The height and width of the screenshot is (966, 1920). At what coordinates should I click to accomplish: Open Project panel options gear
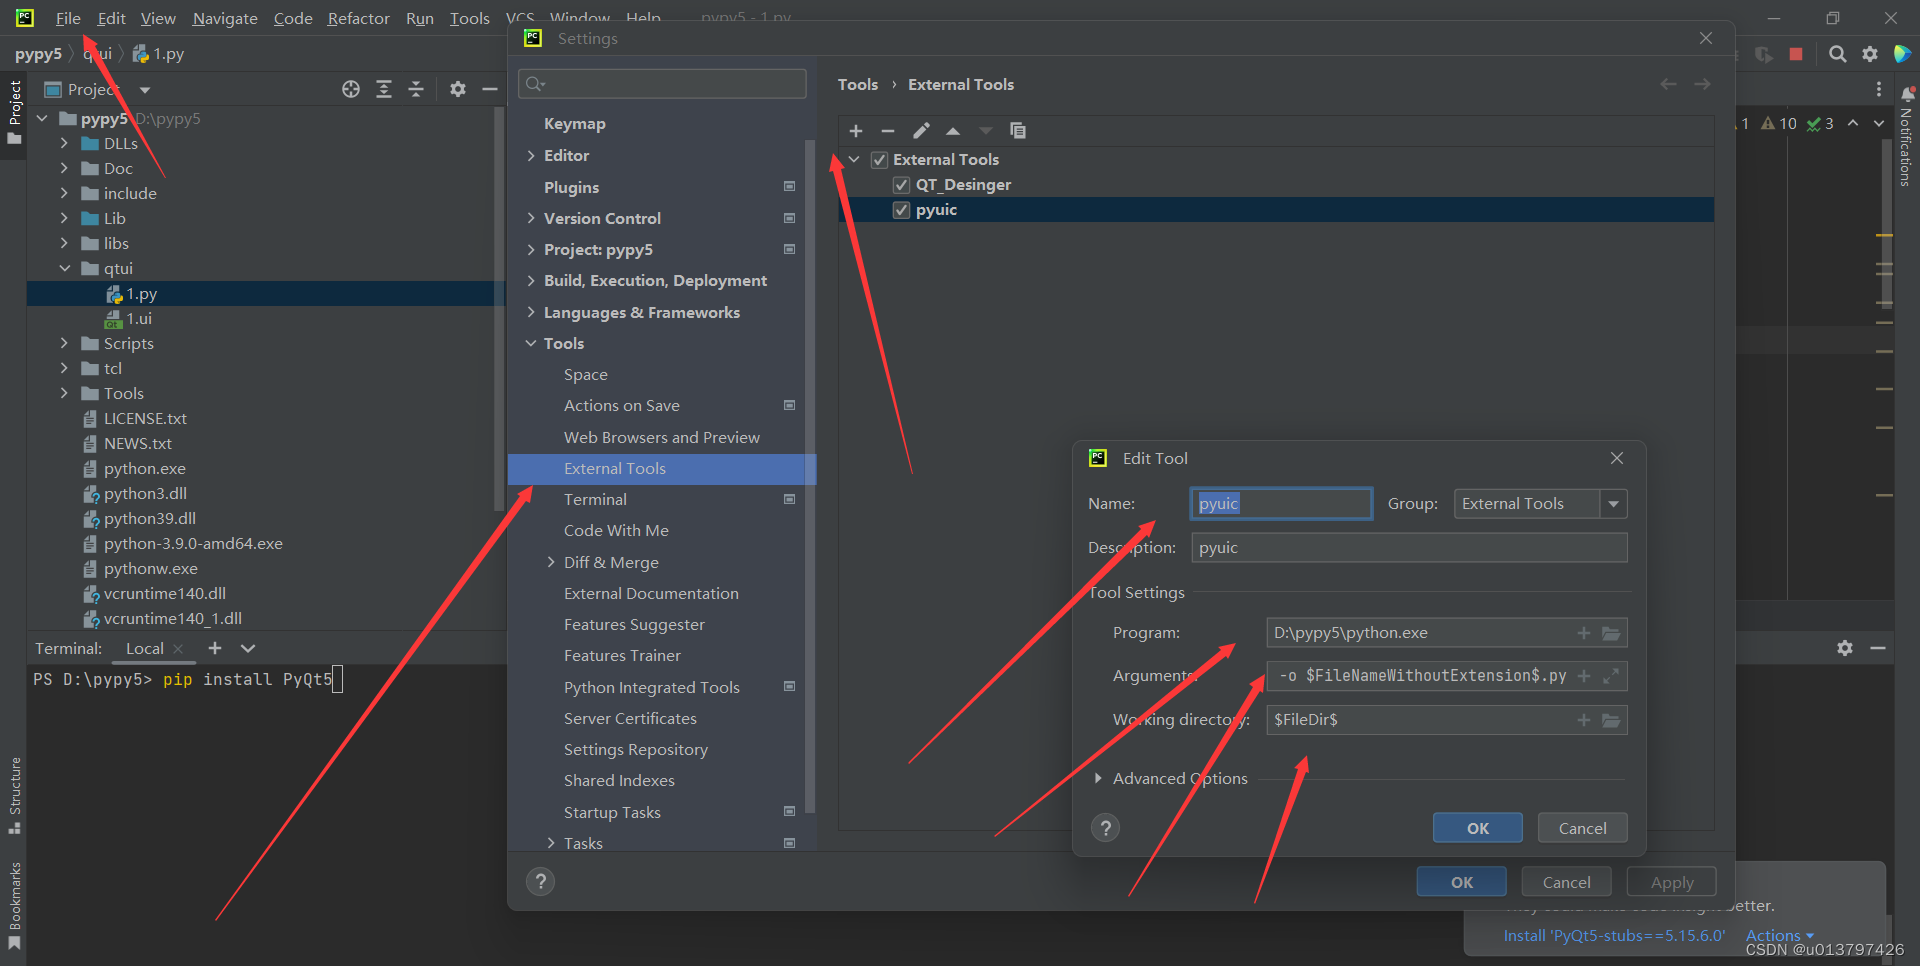point(458,89)
